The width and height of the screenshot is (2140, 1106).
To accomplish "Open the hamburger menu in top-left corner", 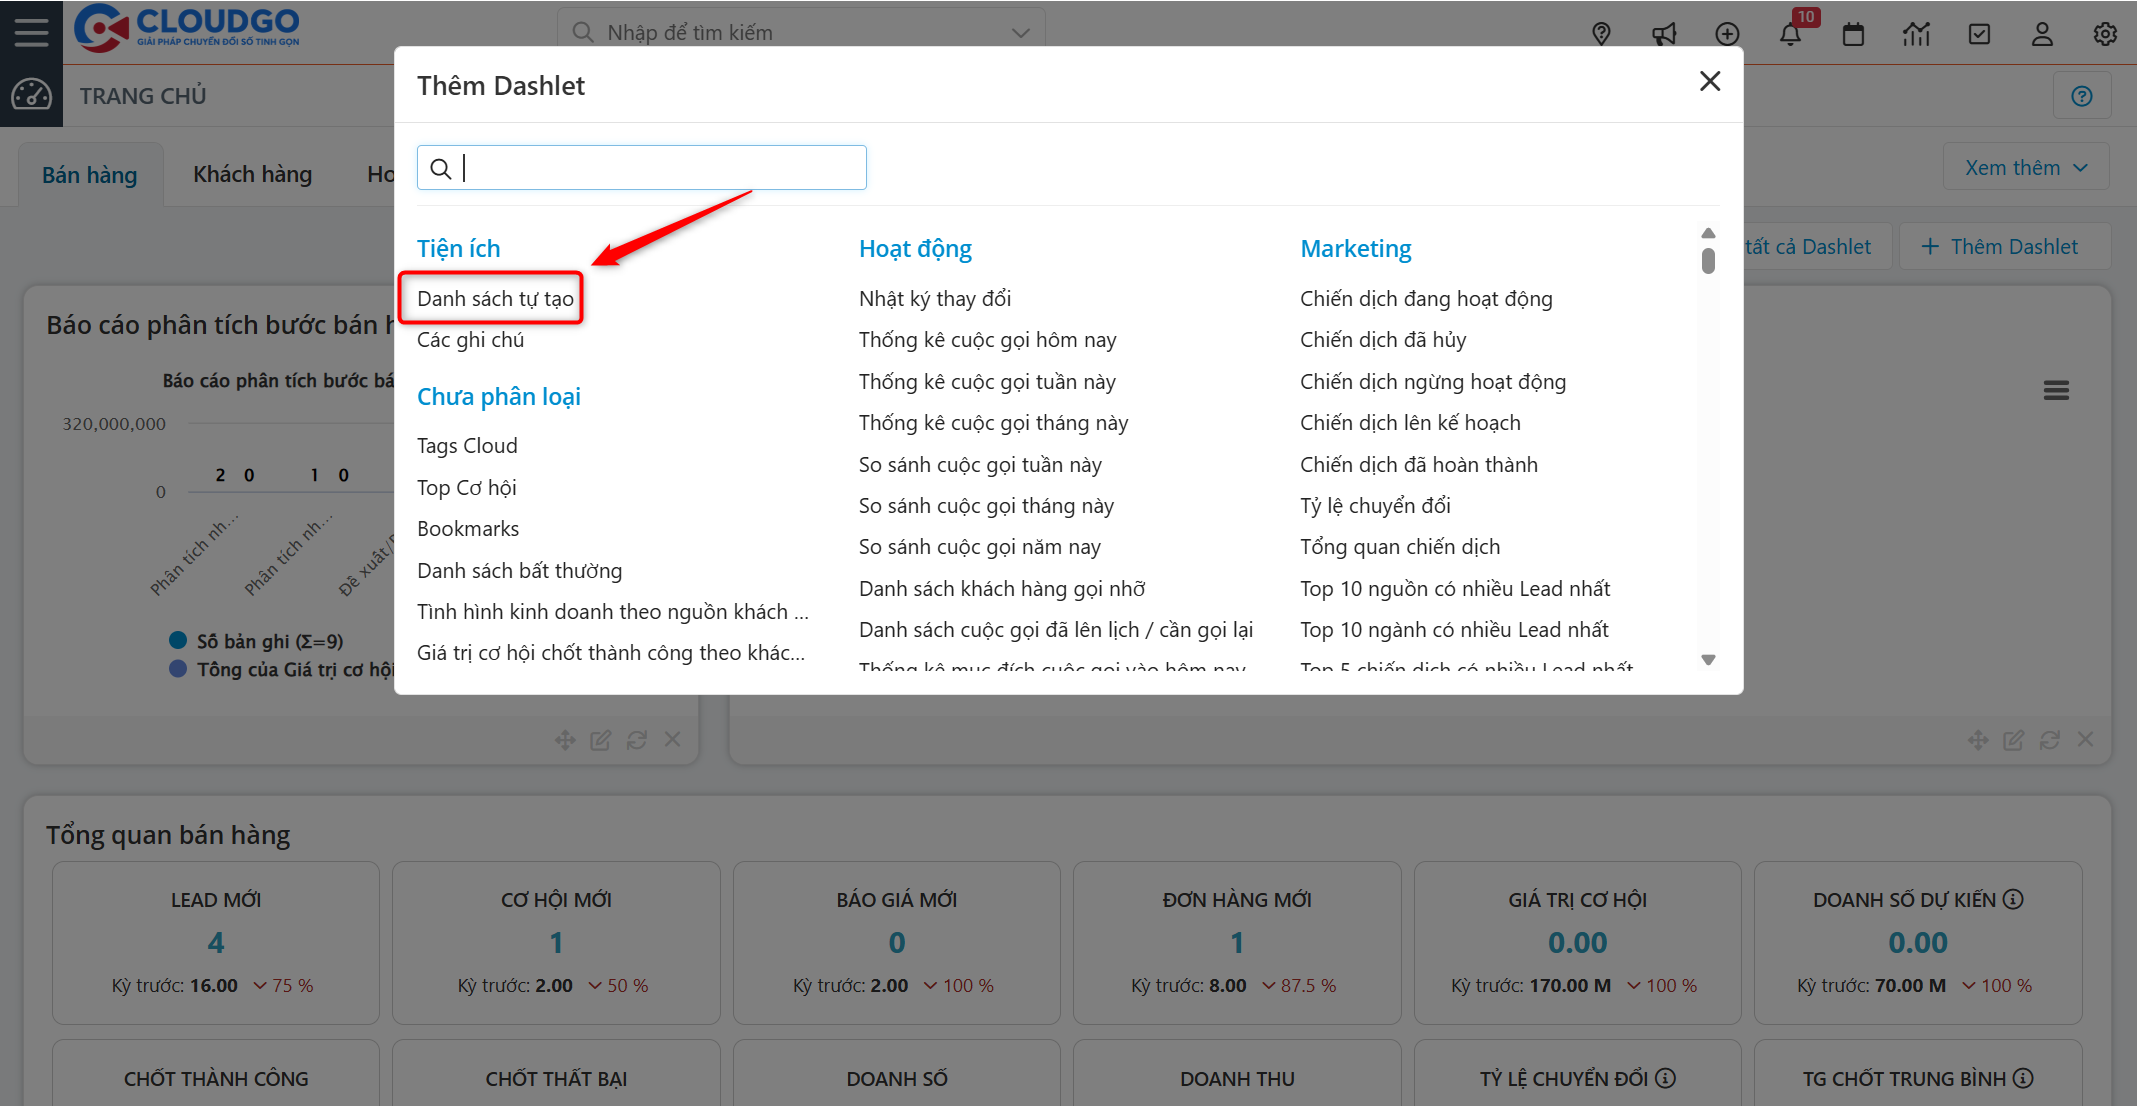I will 30,31.
